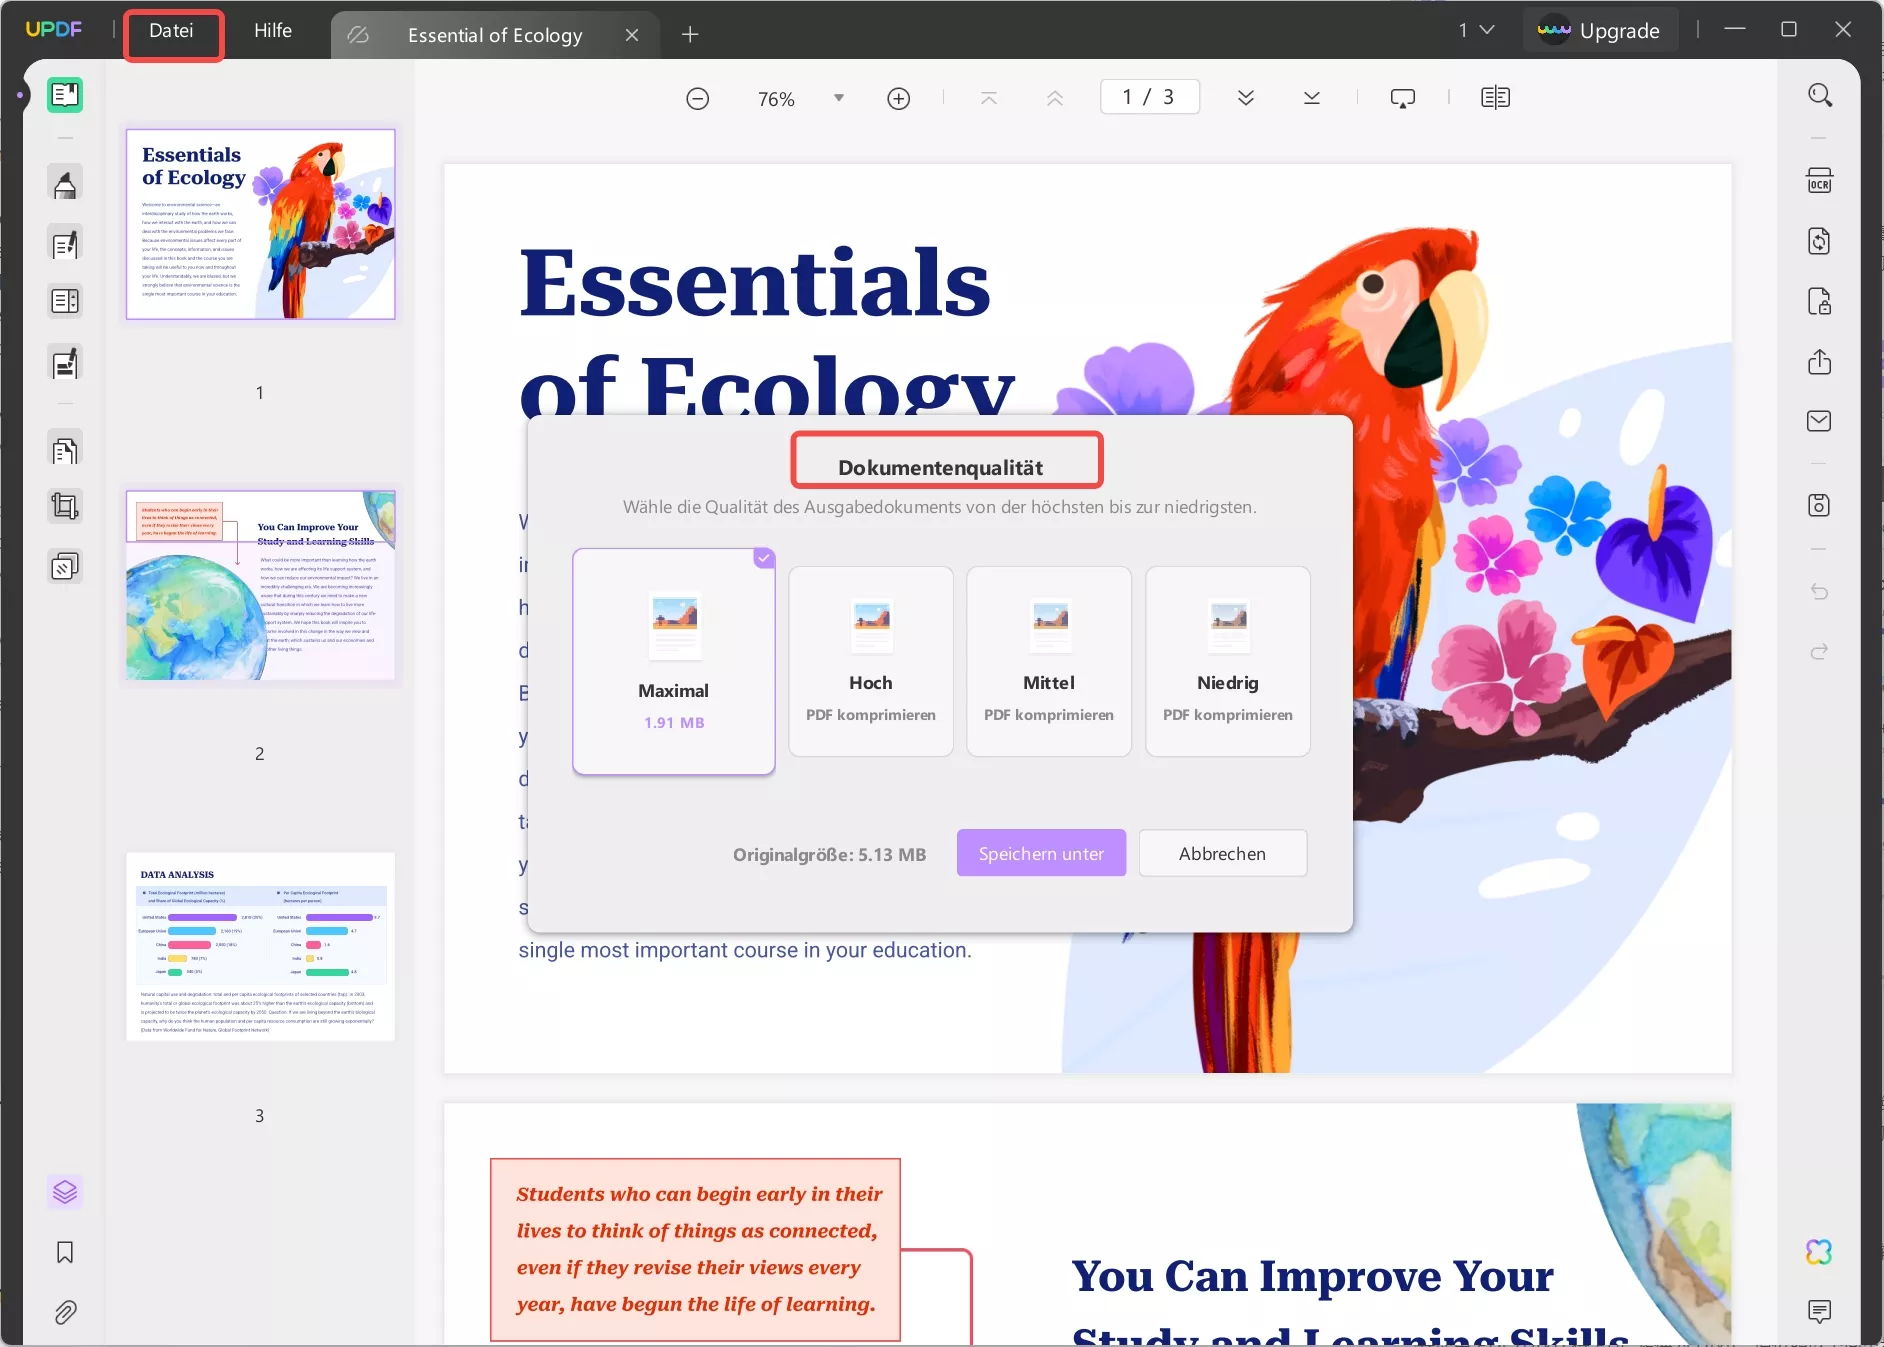Open the Protect PDF lock icon
1884x1347 pixels.
[x=1820, y=301]
